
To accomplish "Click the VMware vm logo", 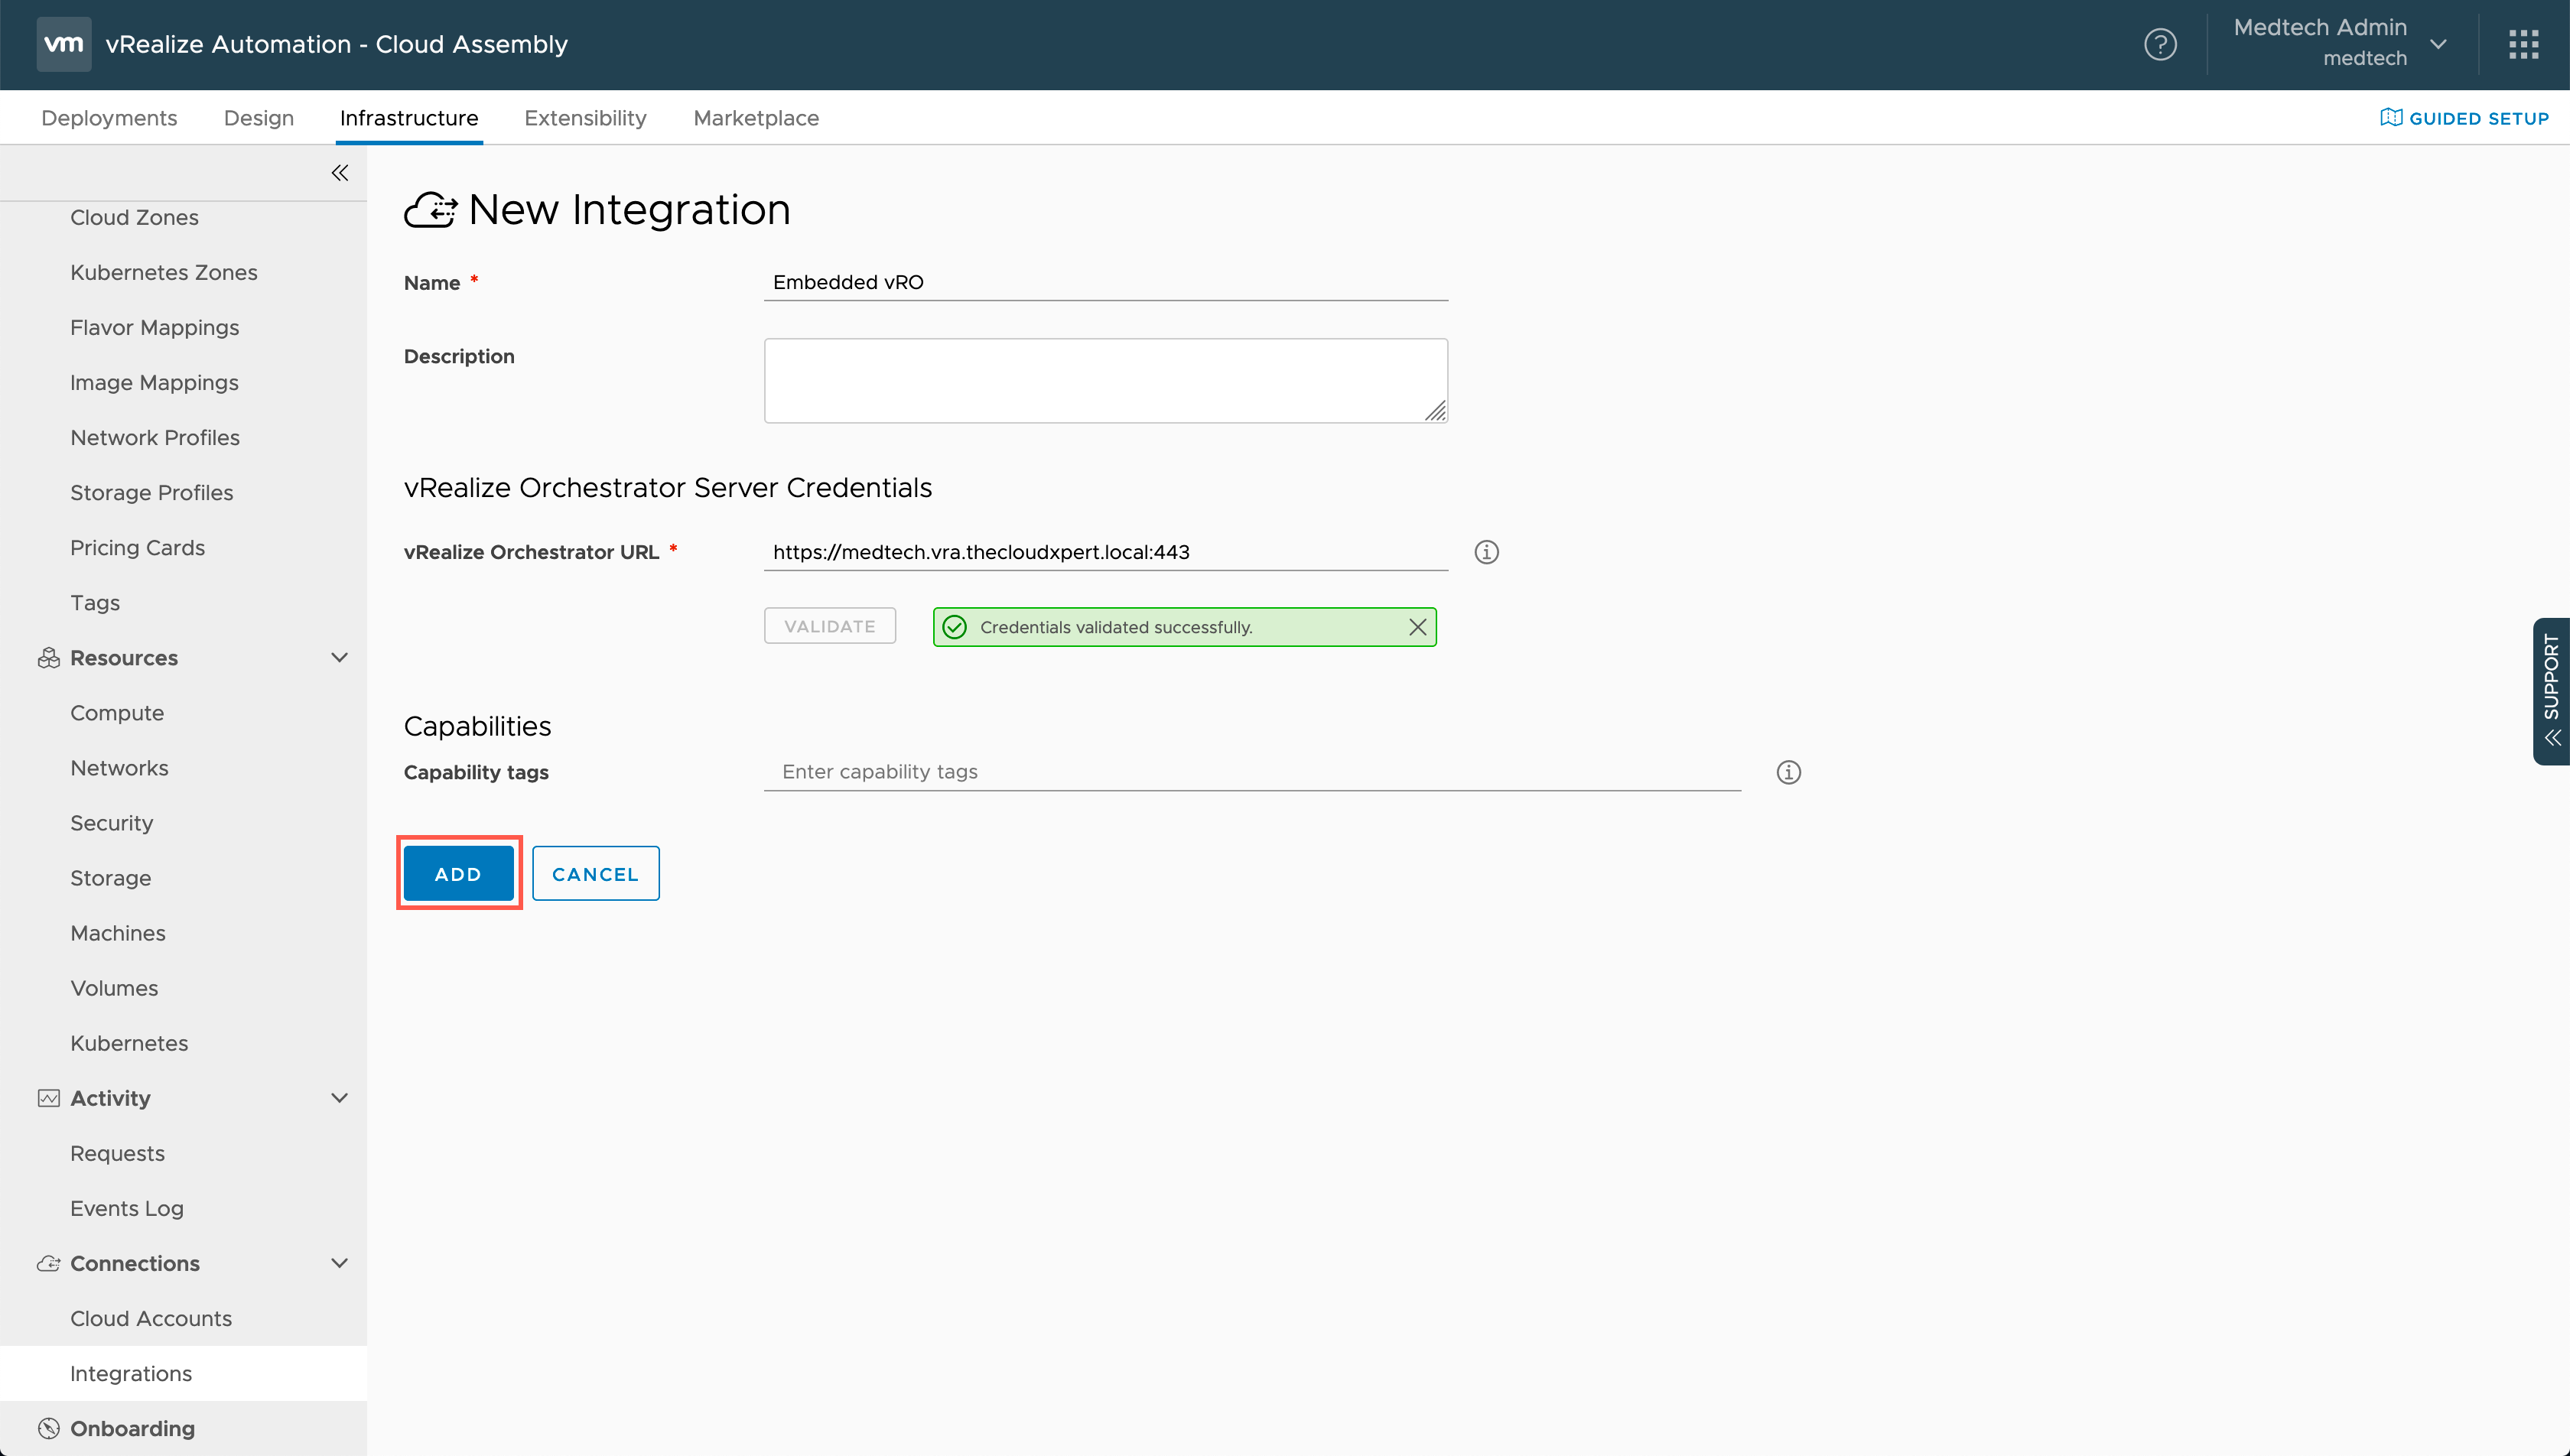I will pos(64,44).
